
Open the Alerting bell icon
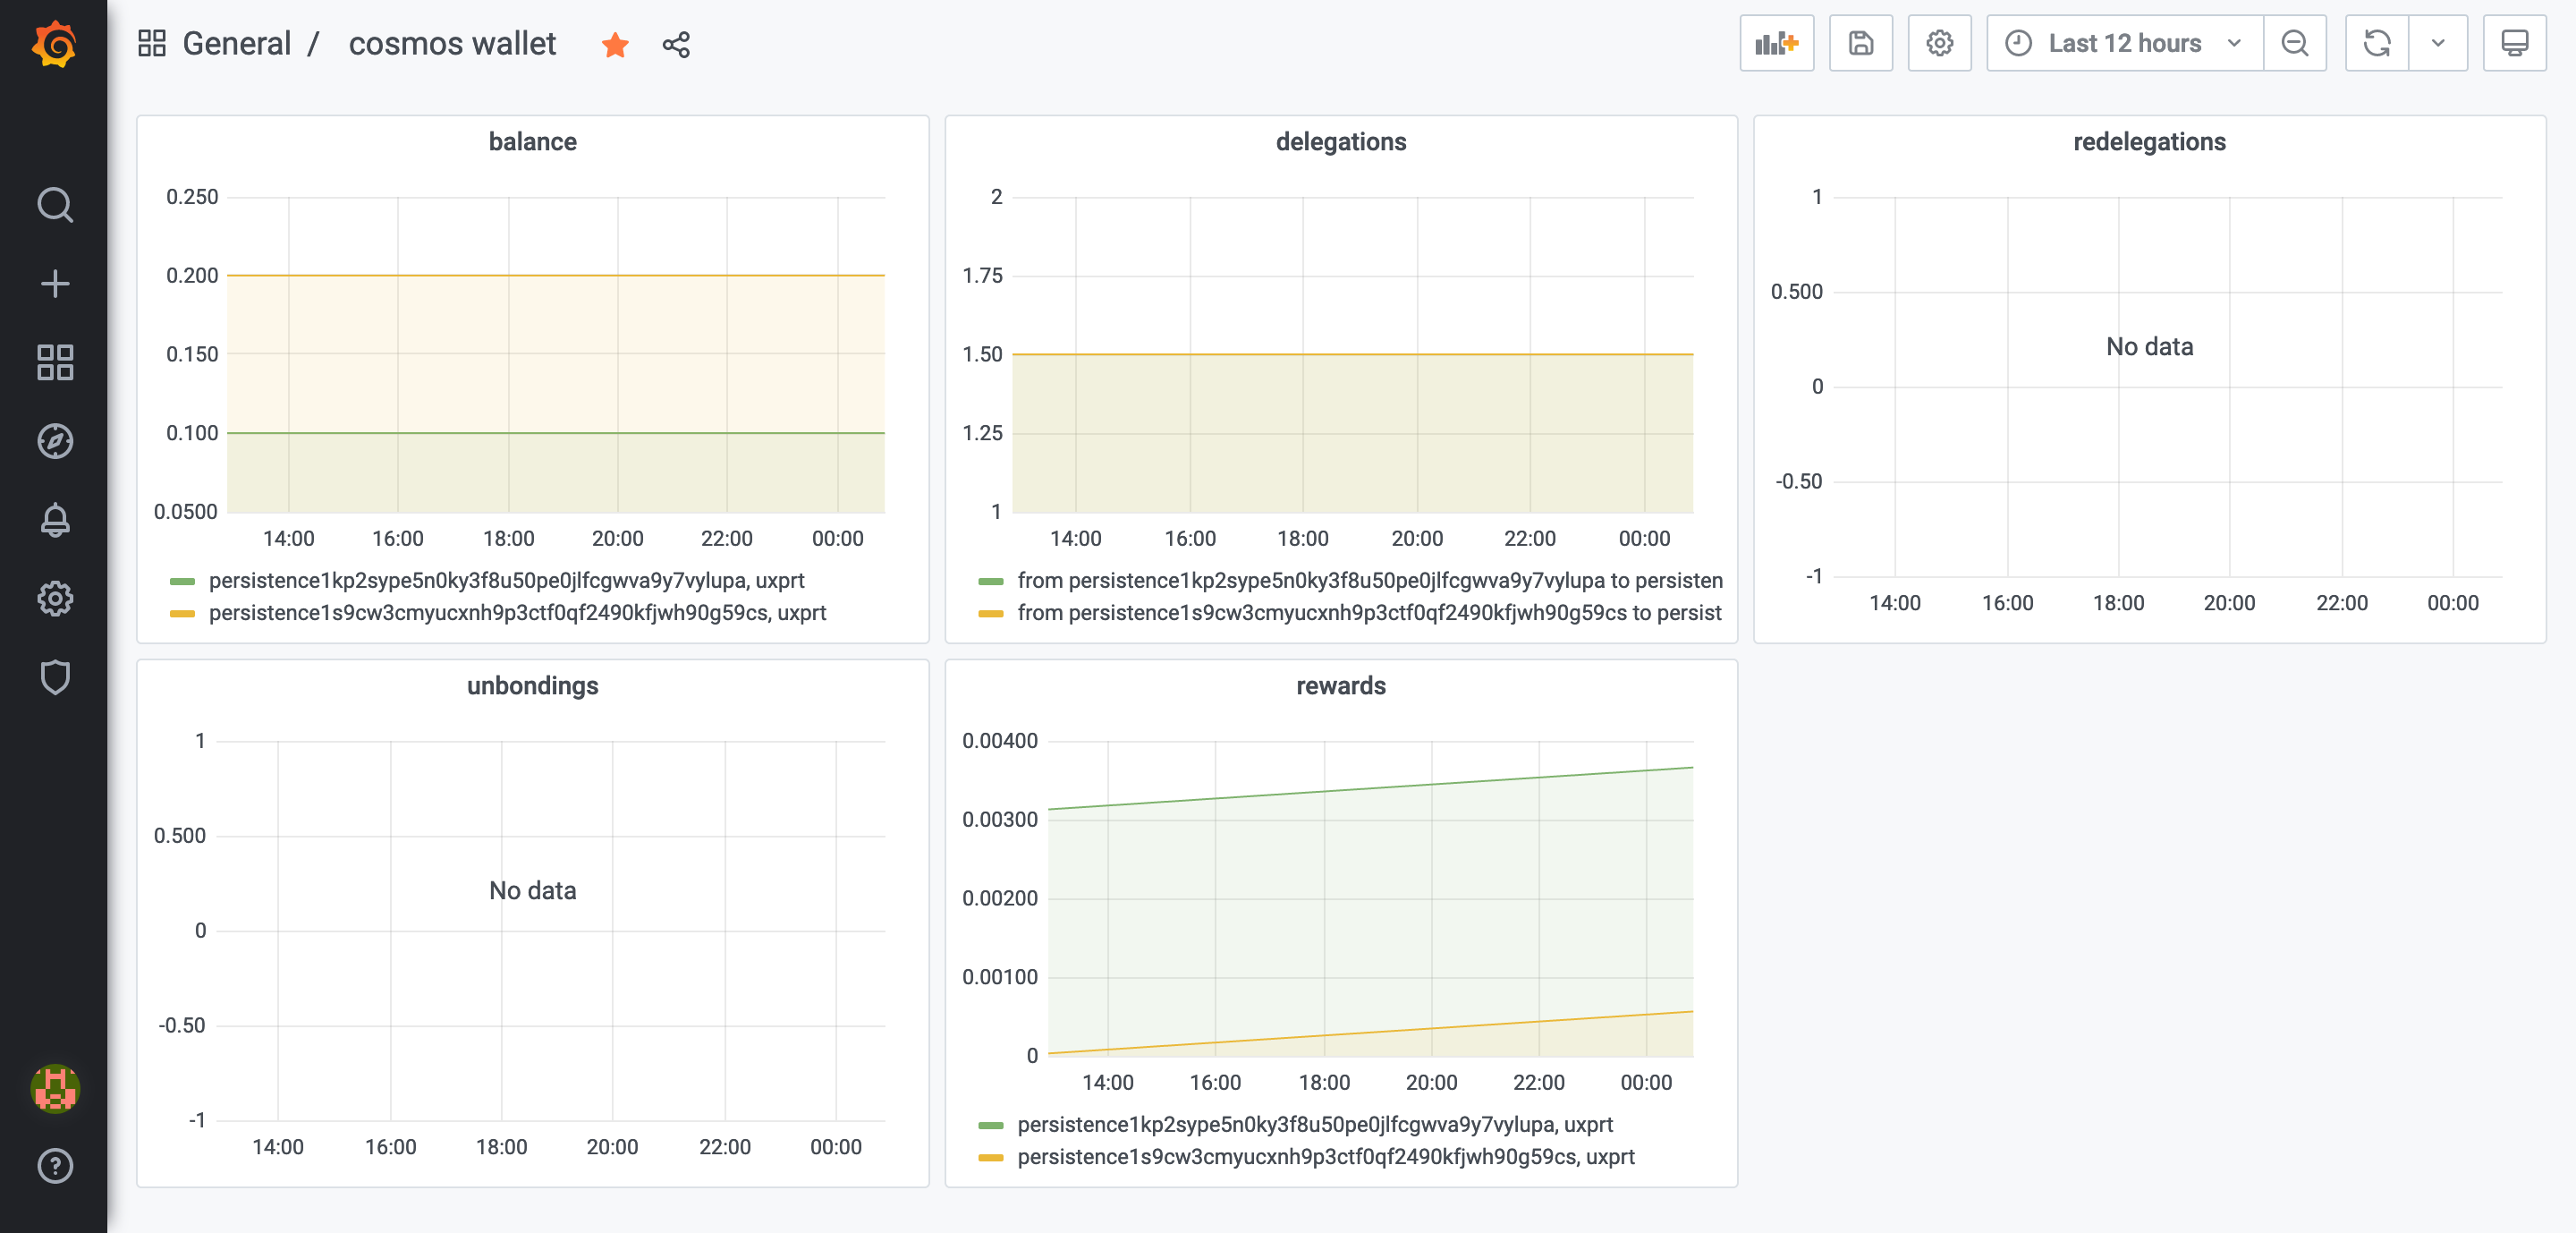[x=54, y=520]
